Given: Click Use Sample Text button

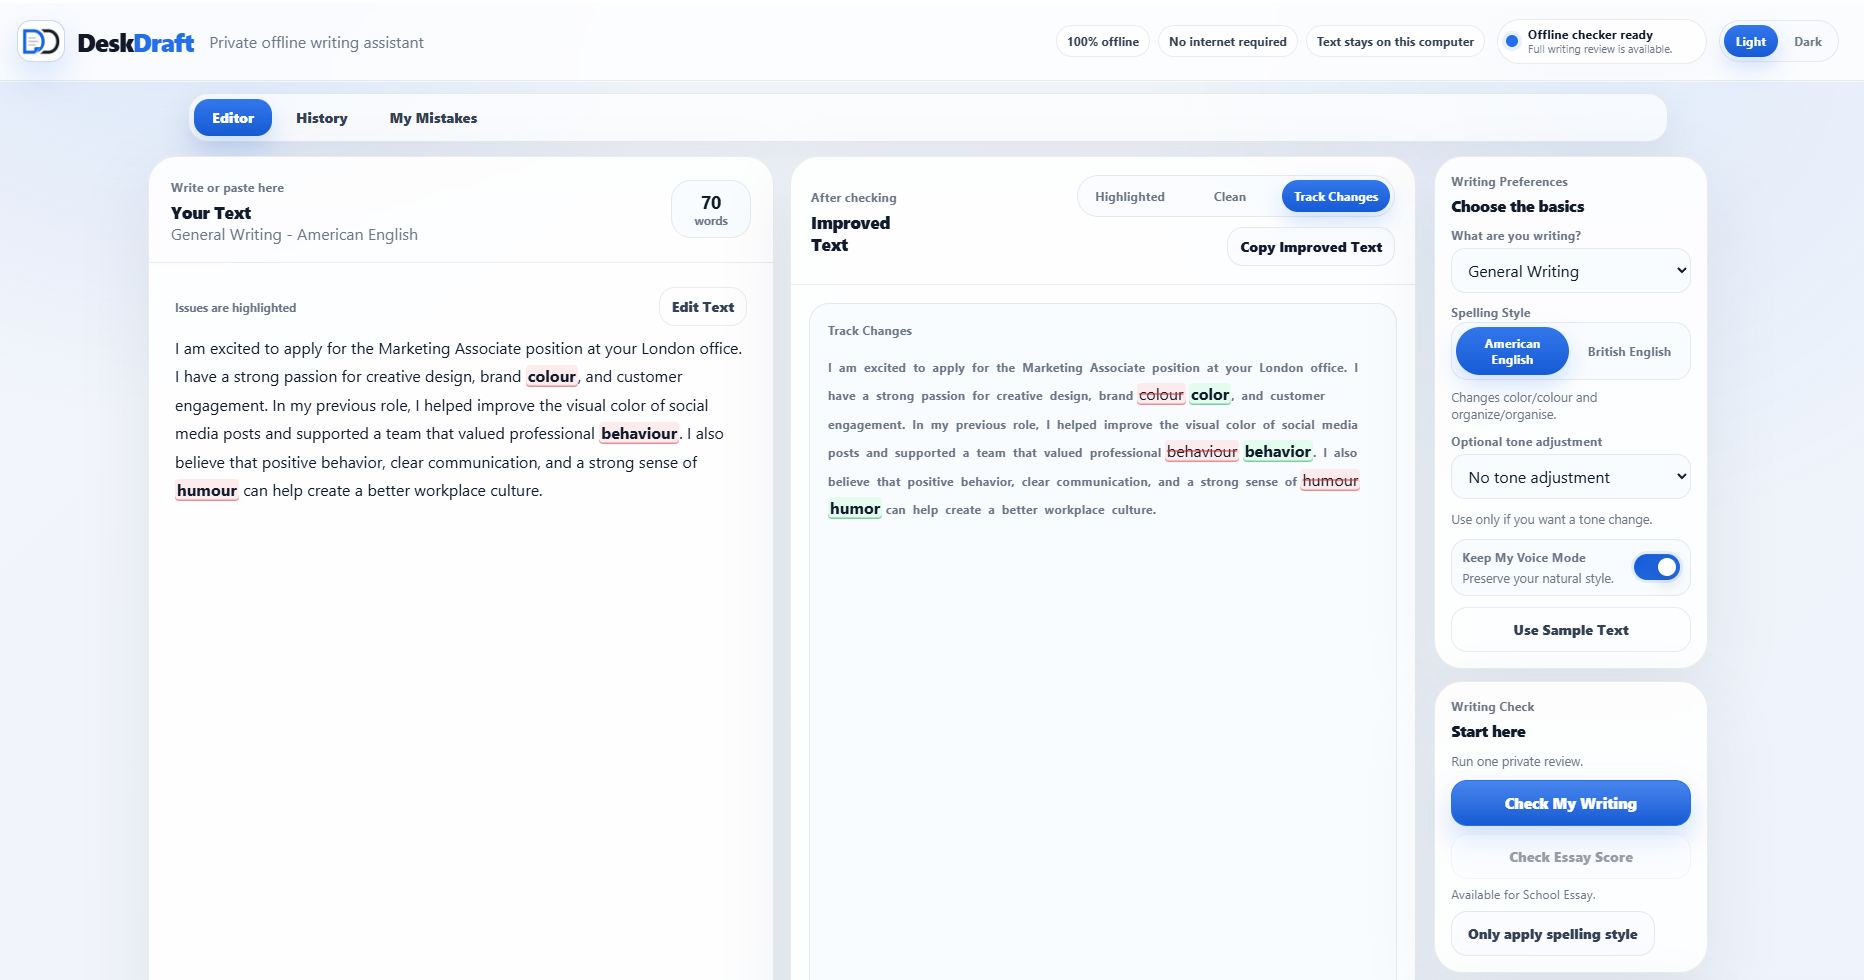Looking at the screenshot, I should pos(1570,630).
